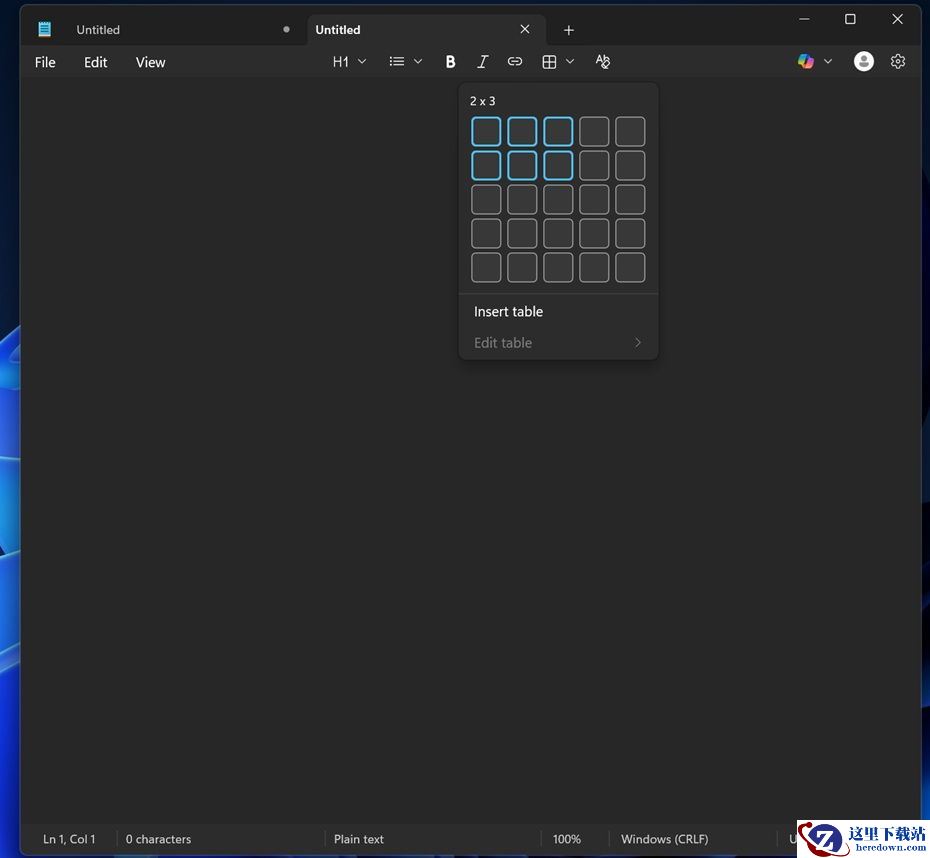
Task: Click Insert table in the popup
Action: click(x=508, y=312)
